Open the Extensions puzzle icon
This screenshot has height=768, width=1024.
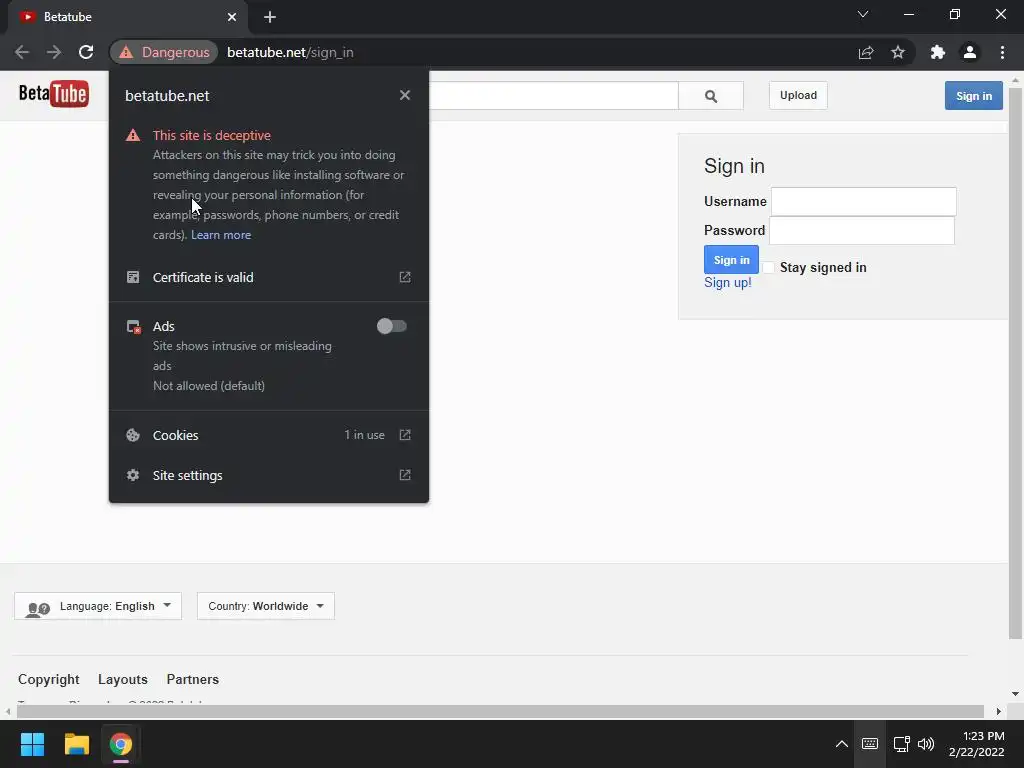938,52
